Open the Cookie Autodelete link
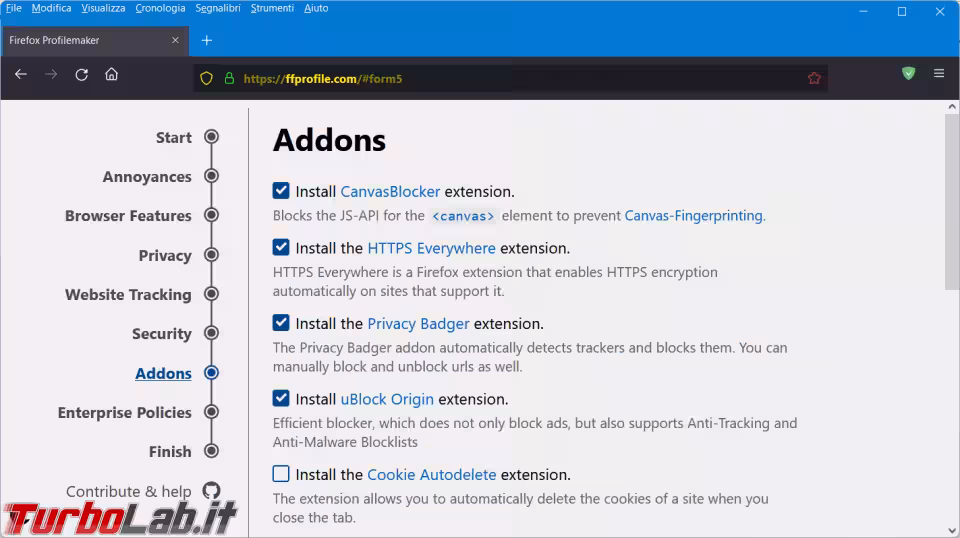Viewport: 960px width, 538px height. pyautogui.click(x=432, y=474)
